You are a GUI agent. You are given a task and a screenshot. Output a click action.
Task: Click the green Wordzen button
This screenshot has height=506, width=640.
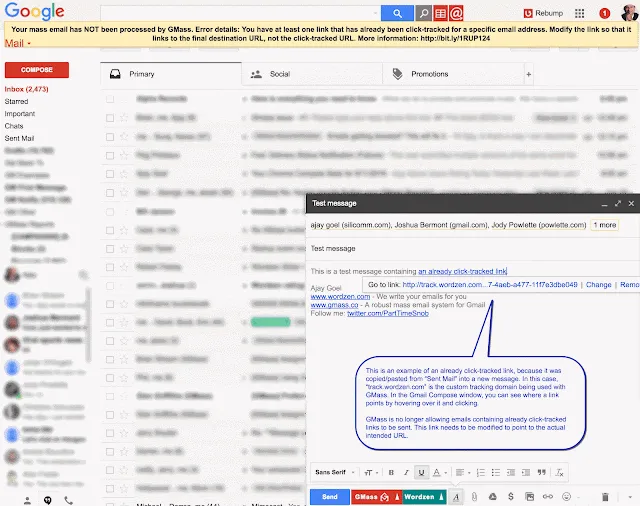tap(419, 497)
